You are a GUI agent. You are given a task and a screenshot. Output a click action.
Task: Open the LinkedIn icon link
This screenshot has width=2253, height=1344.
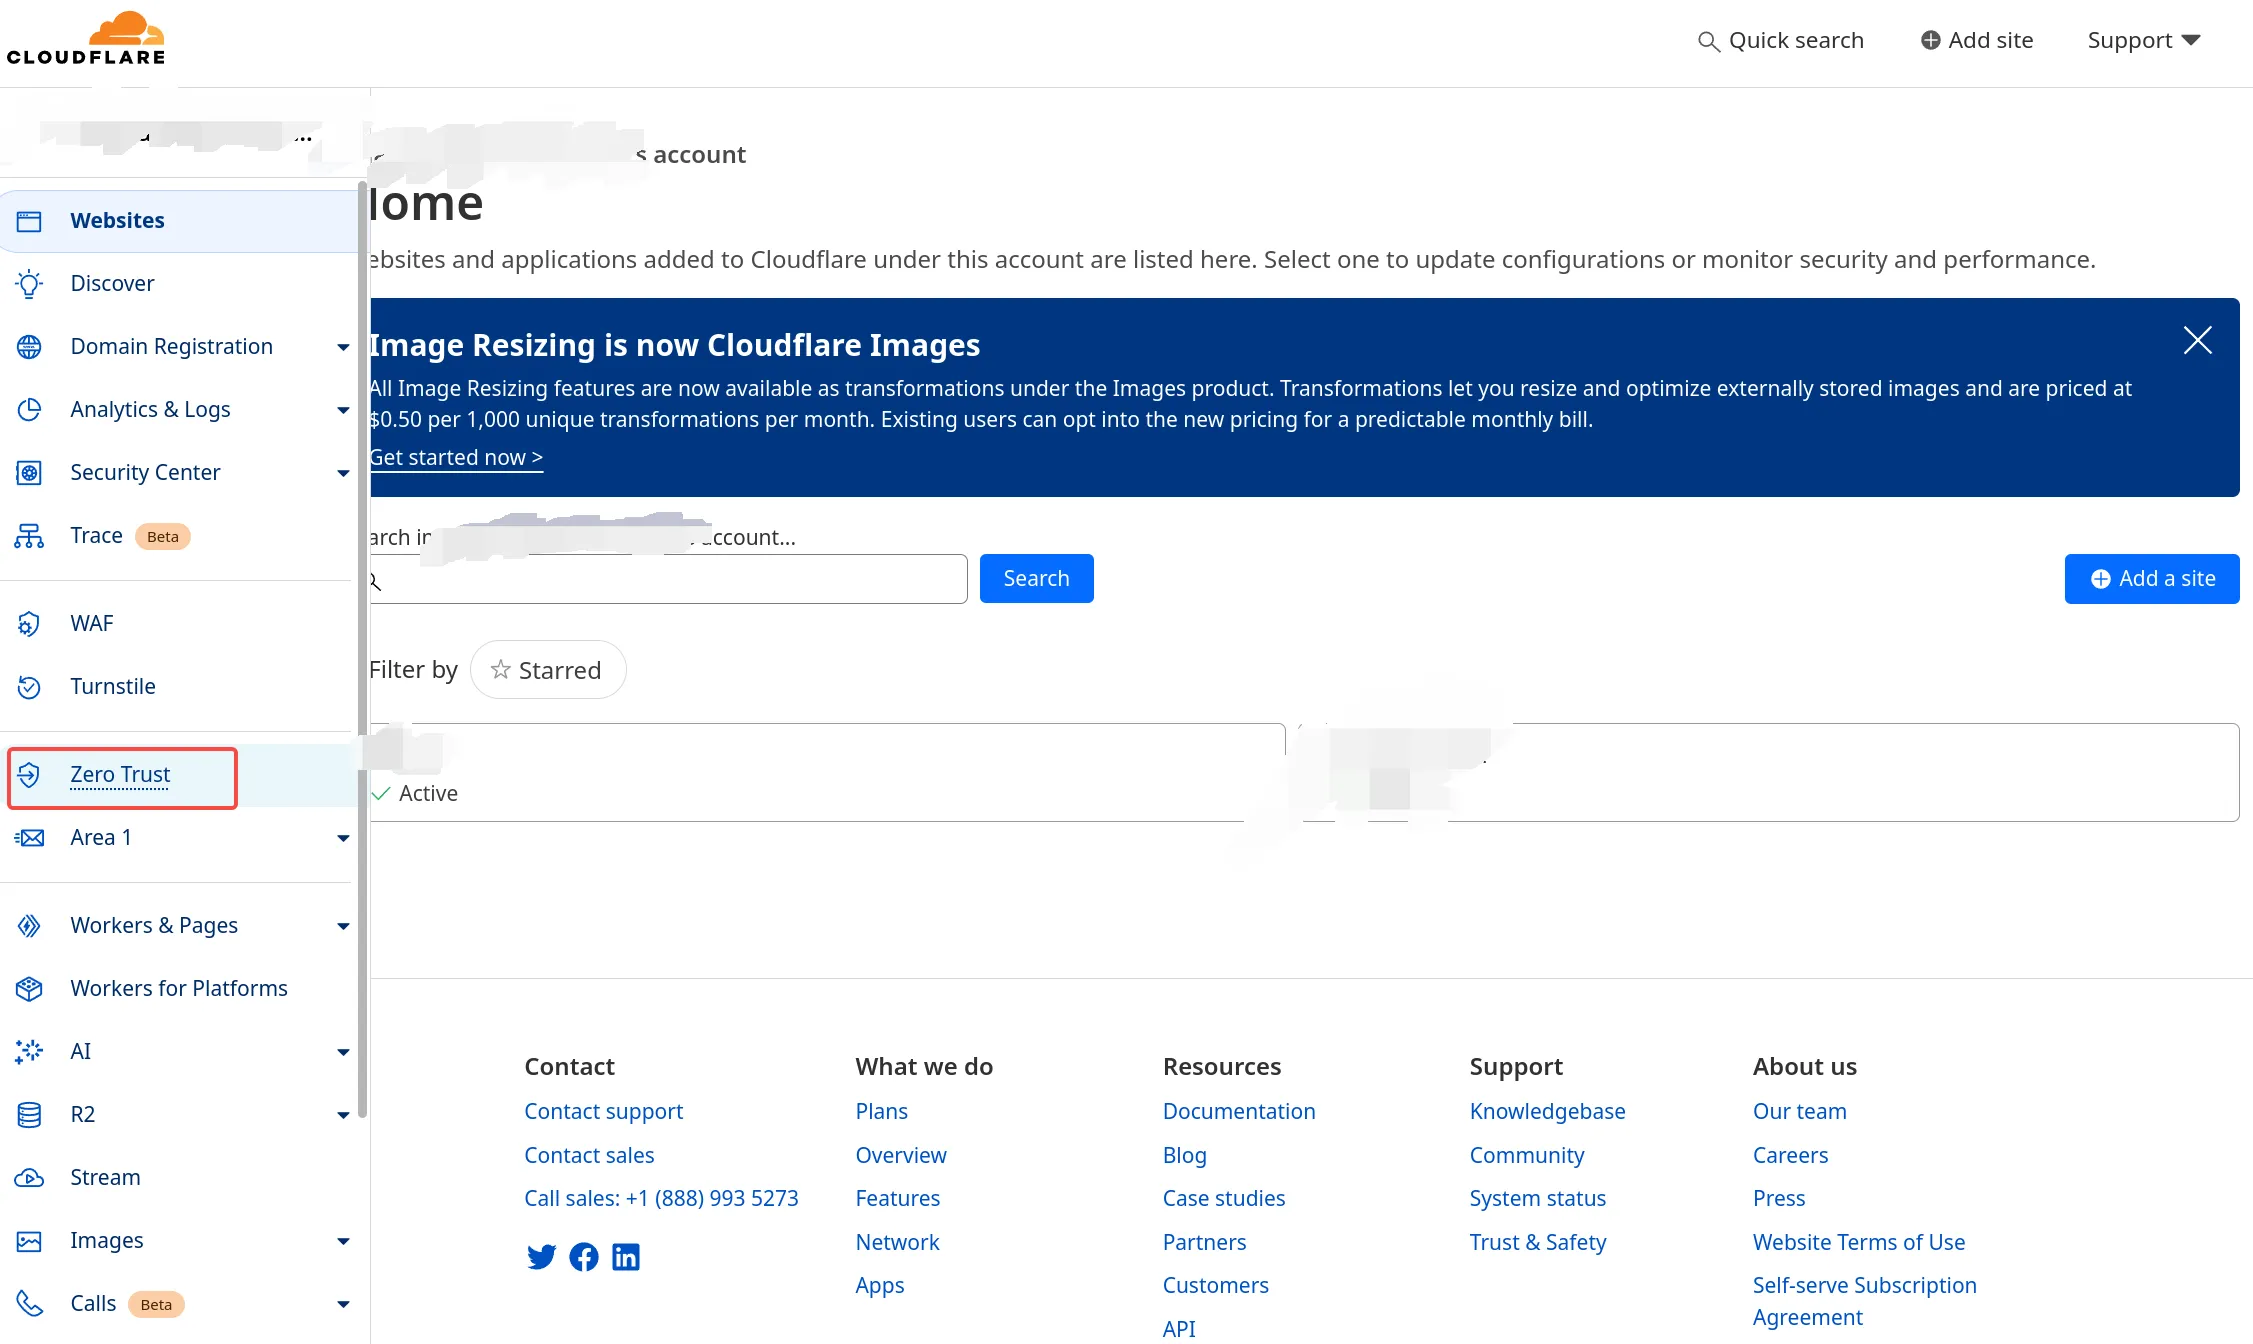pyautogui.click(x=626, y=1257)
